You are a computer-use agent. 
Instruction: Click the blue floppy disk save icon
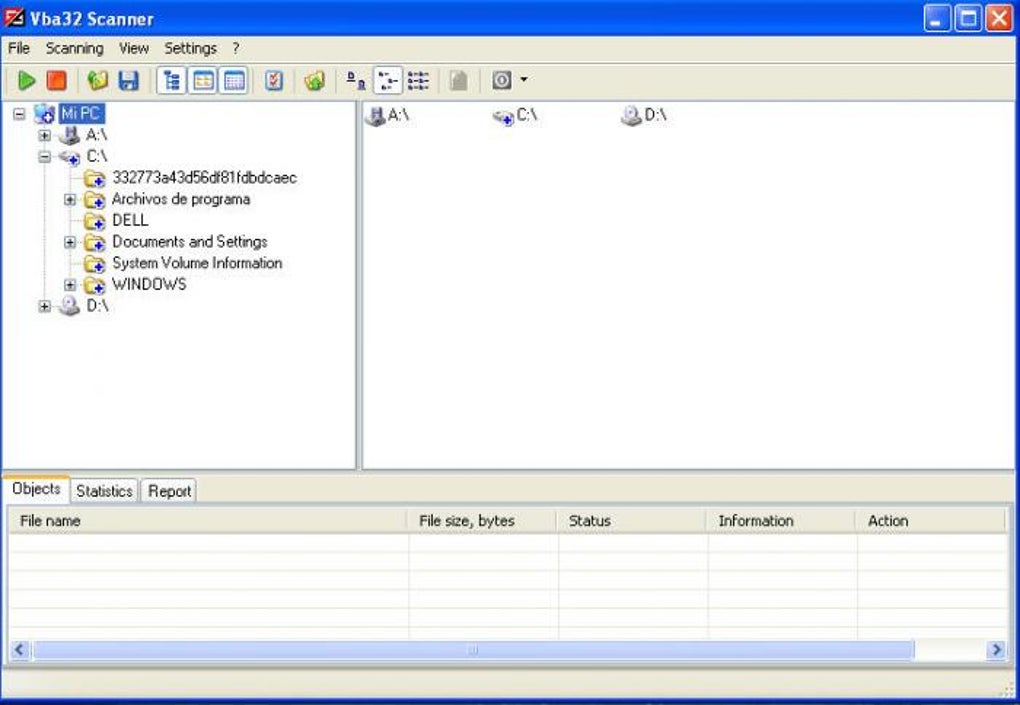pyautogui.click(x=129, y=81)
